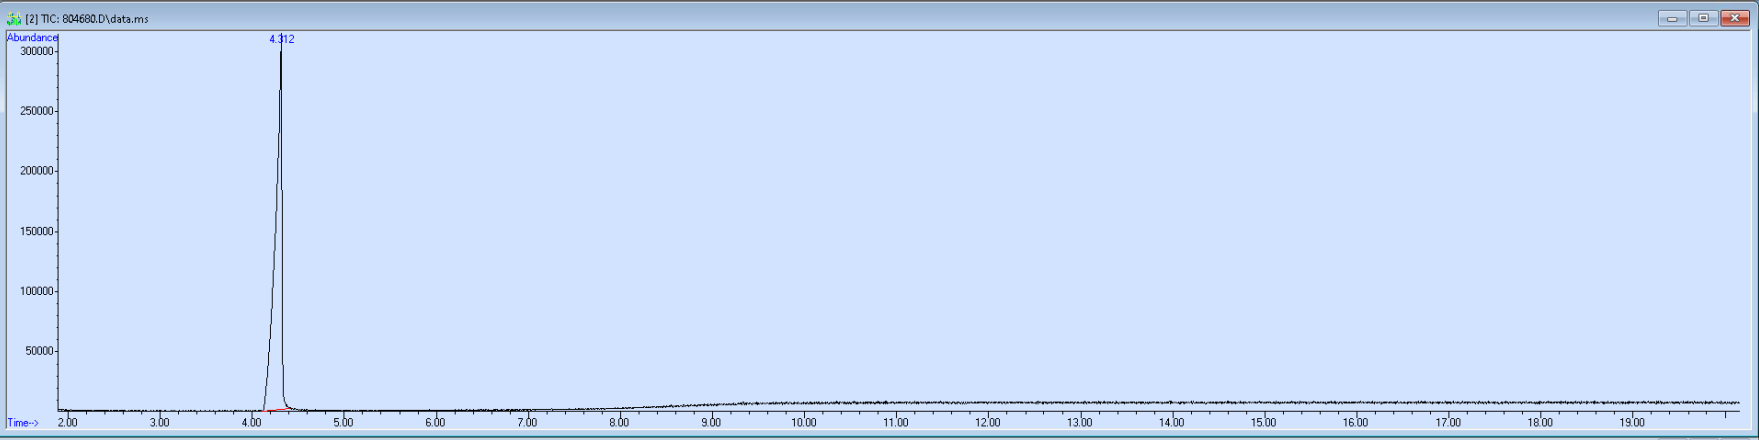Image resolution: width=1759 pixels, height=440 pixels.
Task: Click the 3.00 time axis label
Action: 159,423
